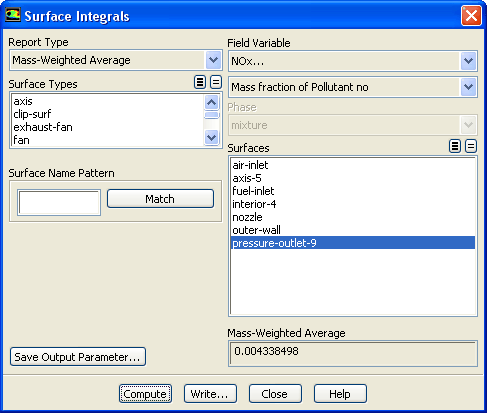Click up arrow of Surface Types scrollbar
This screenshot has width=487, height=413.
tap(211, 102)
